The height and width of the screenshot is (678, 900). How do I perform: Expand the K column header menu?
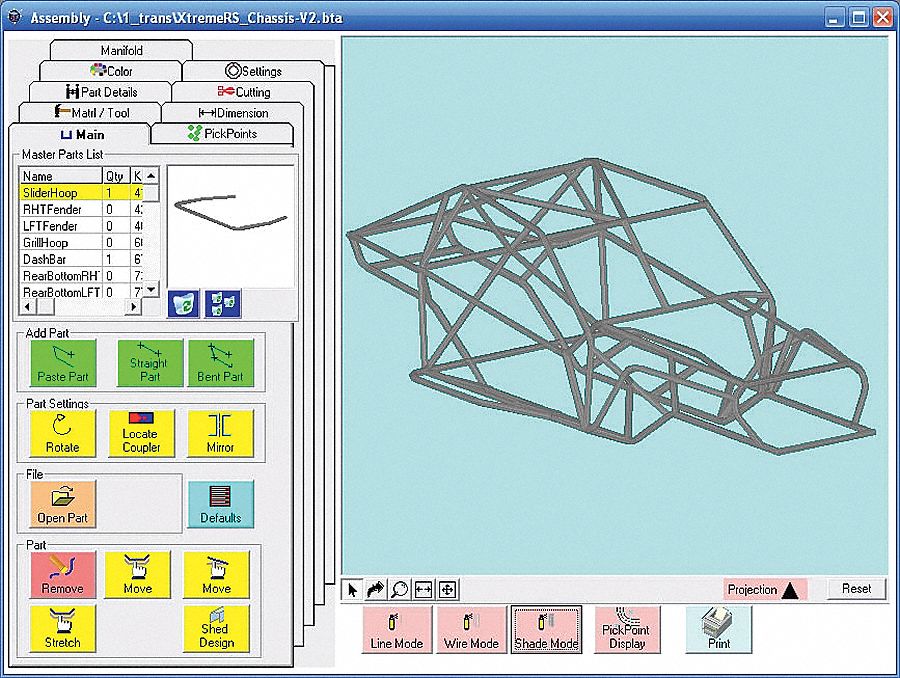tap(137, 175)
